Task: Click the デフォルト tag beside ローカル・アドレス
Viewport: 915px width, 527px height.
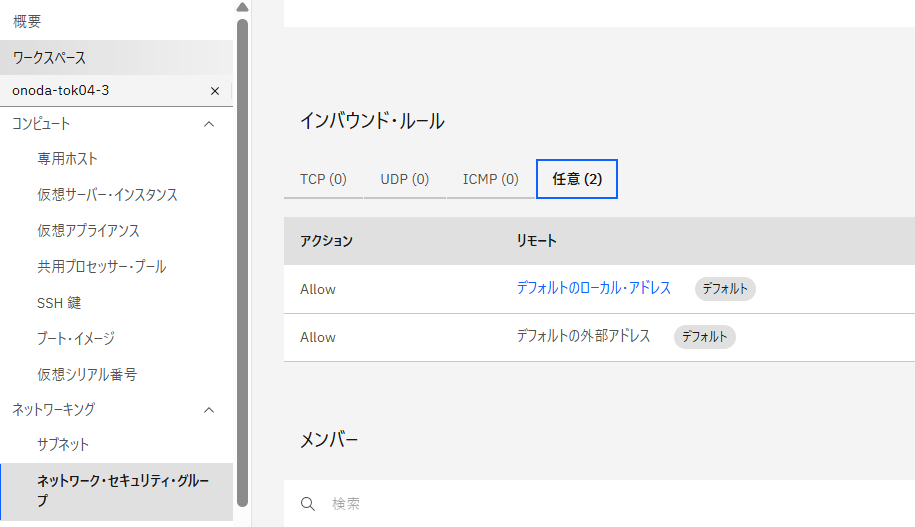Action: 725,289
